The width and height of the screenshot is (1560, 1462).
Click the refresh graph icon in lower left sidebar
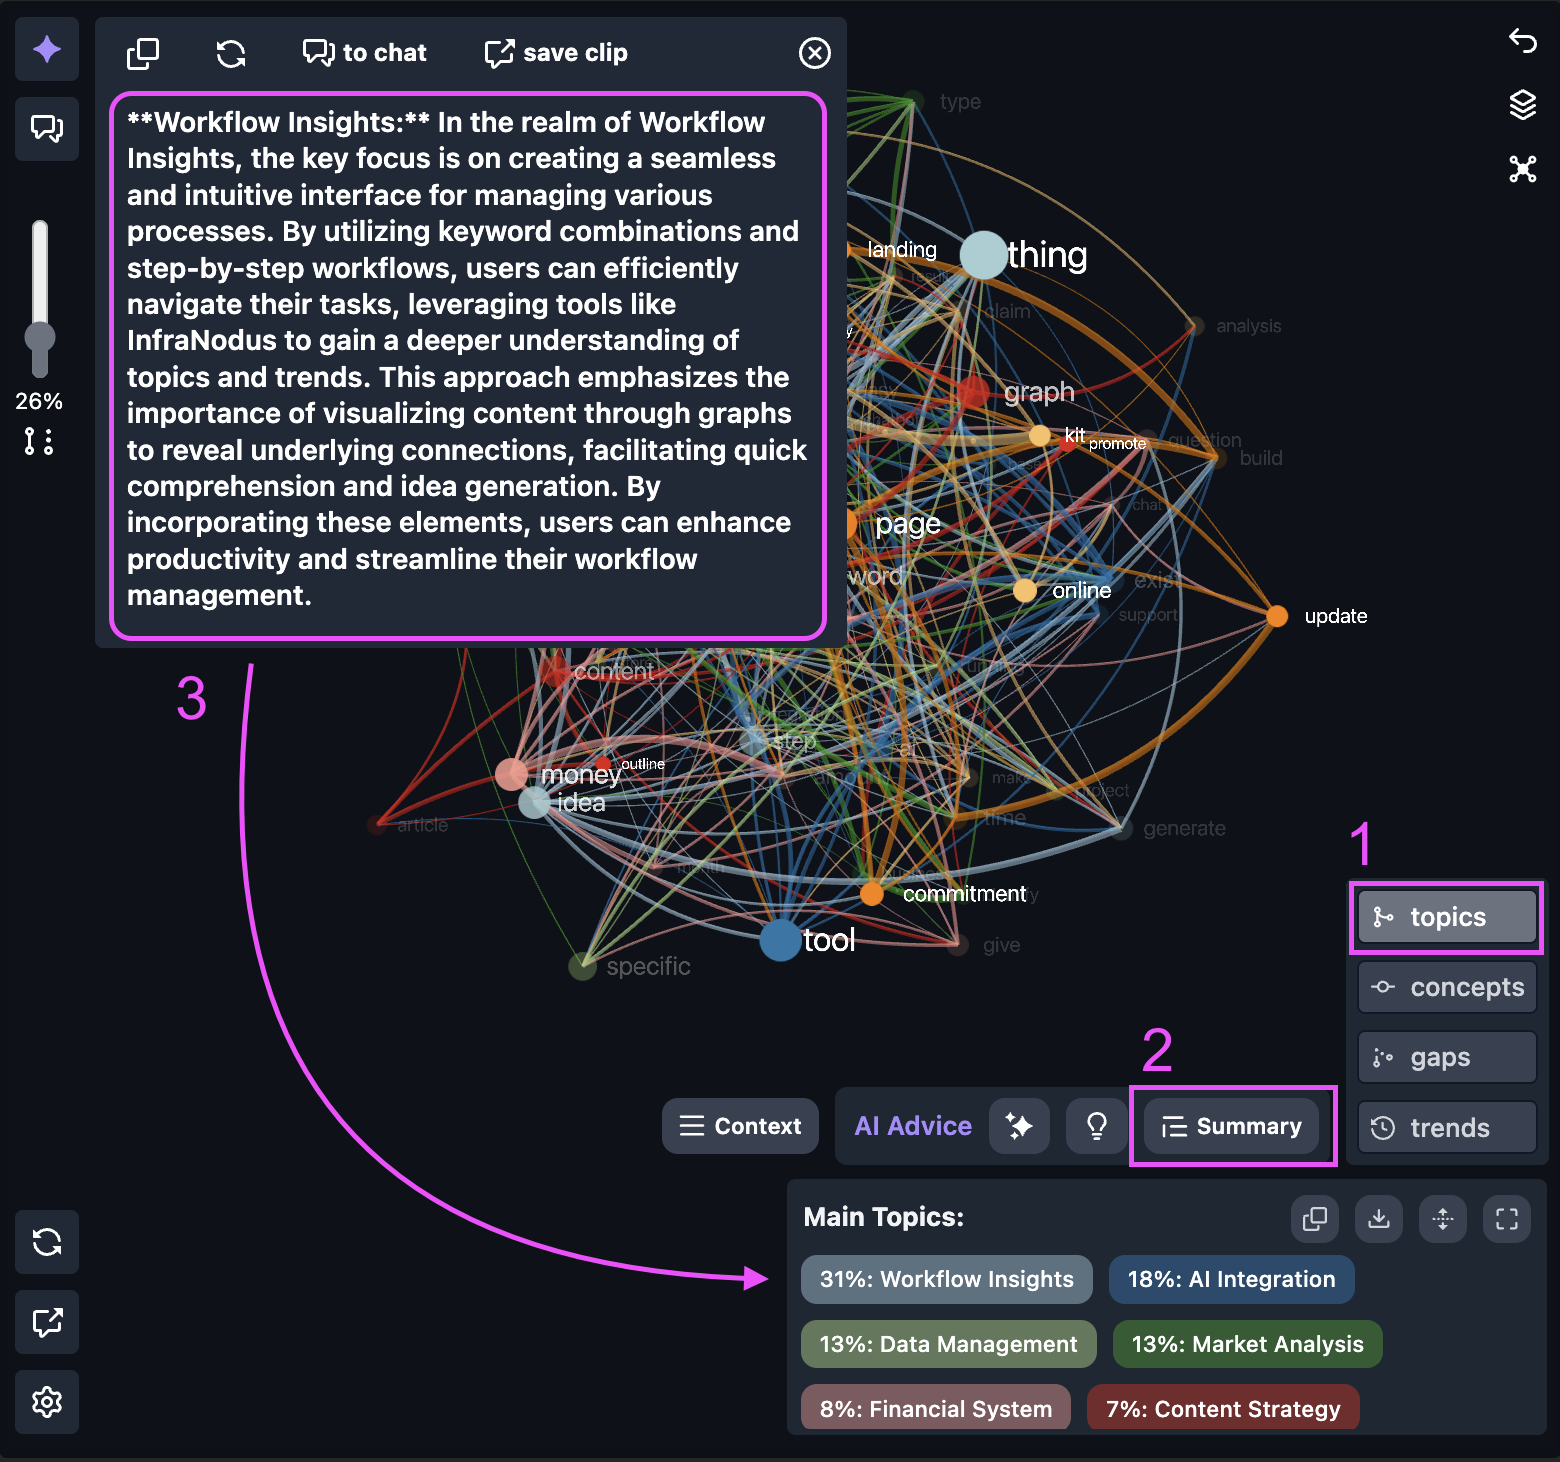pos(47,1242)
